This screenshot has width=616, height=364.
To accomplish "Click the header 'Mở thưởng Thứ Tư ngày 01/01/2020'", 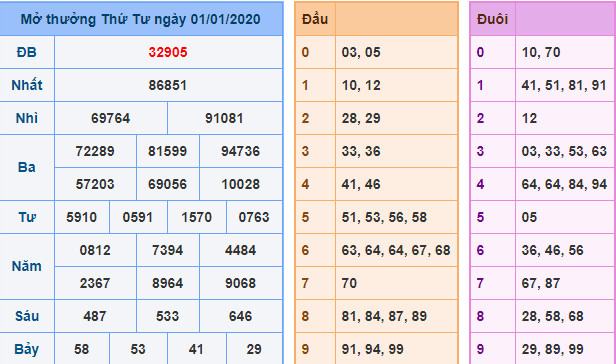I will coord(140,19).
